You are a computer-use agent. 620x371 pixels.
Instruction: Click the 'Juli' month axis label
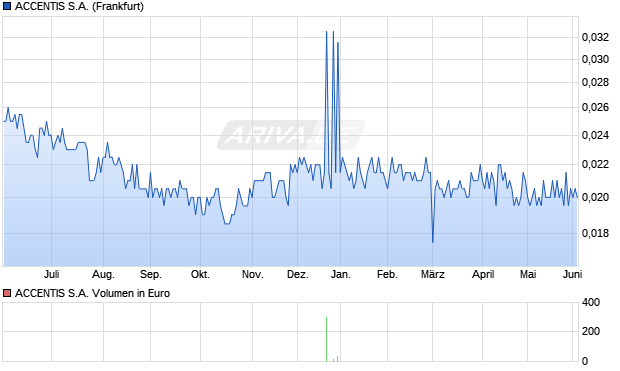coord(51,274)
